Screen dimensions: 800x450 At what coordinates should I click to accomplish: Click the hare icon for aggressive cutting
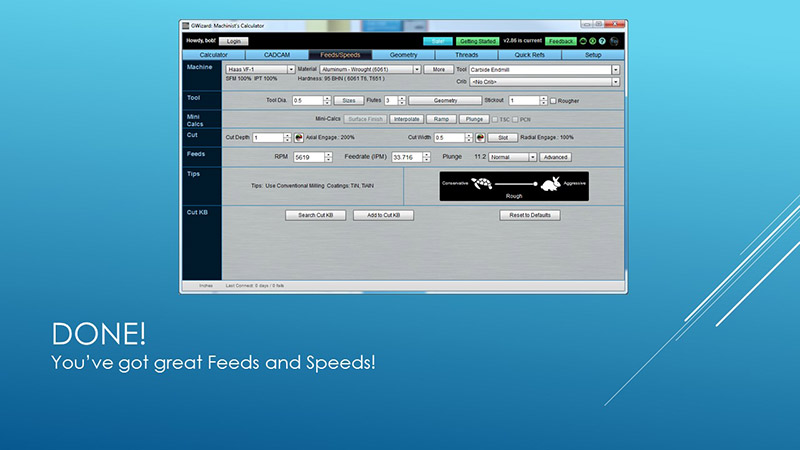pyautogui.click(x=548, y=183)
